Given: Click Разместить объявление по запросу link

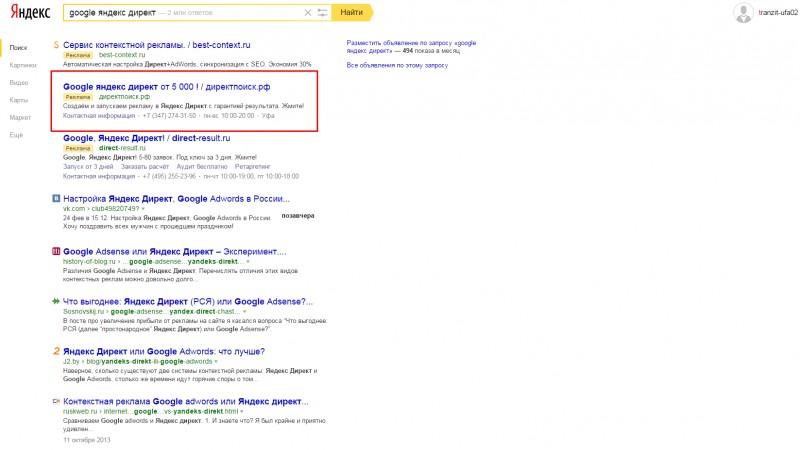Looking at the screenshot, I should coord(411,47).
